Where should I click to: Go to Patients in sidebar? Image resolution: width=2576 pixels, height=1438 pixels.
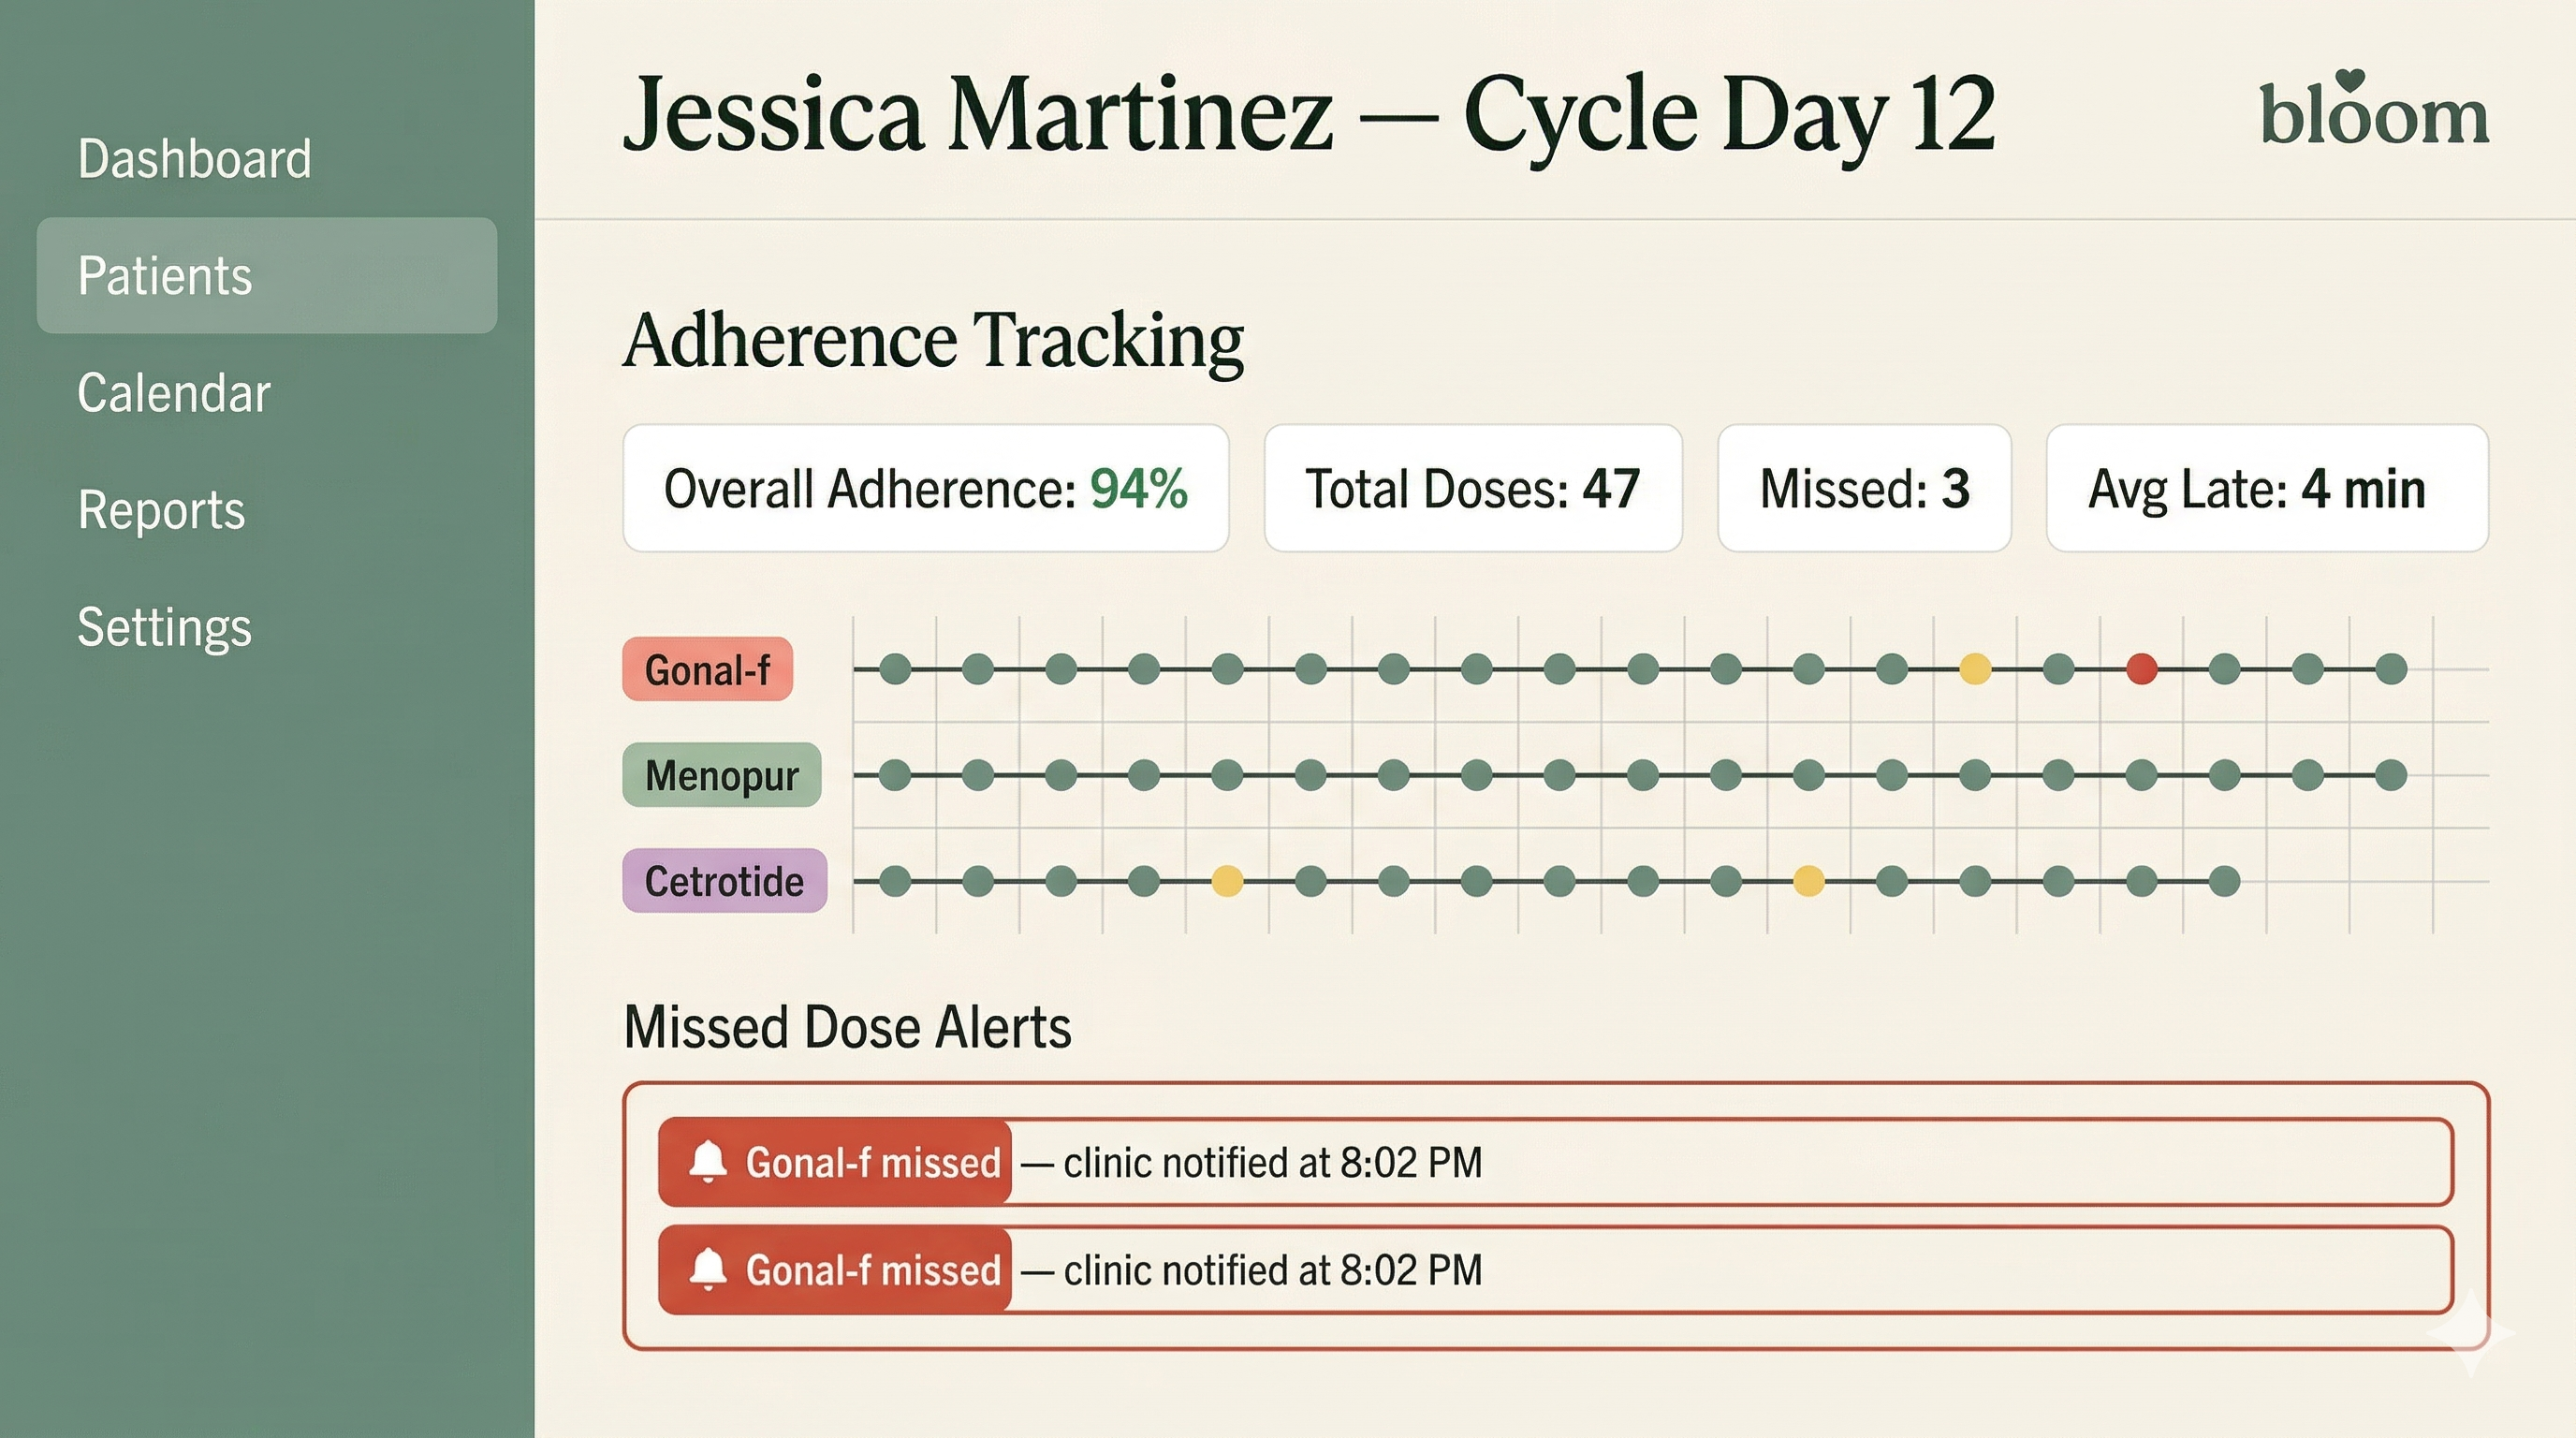pos(166,276)
